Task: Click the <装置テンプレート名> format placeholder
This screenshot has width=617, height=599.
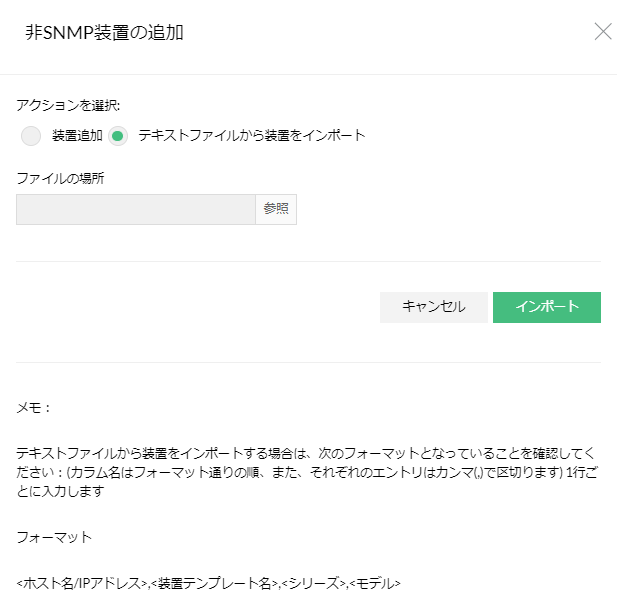Action: point(213,582)
